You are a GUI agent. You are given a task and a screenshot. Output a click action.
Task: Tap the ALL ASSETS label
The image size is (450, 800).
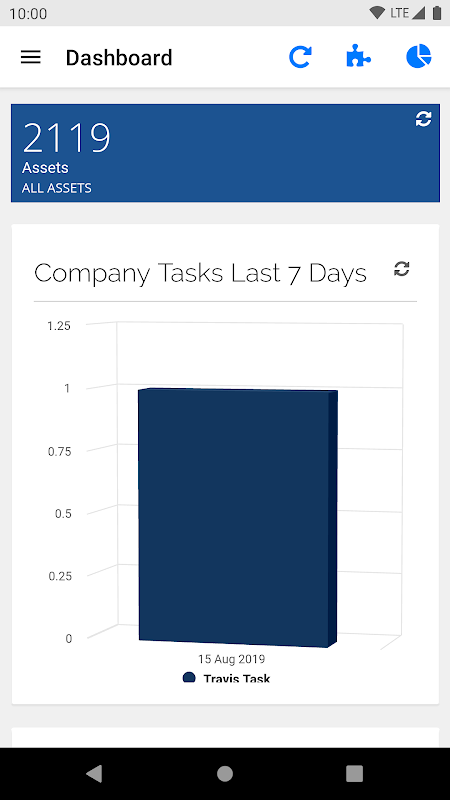pos(57,188)
